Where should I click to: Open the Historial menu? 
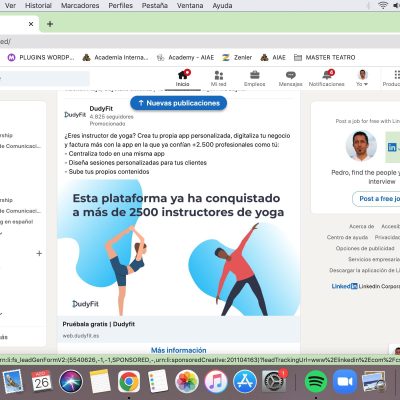pyautogui.click(x=38, y=6)
